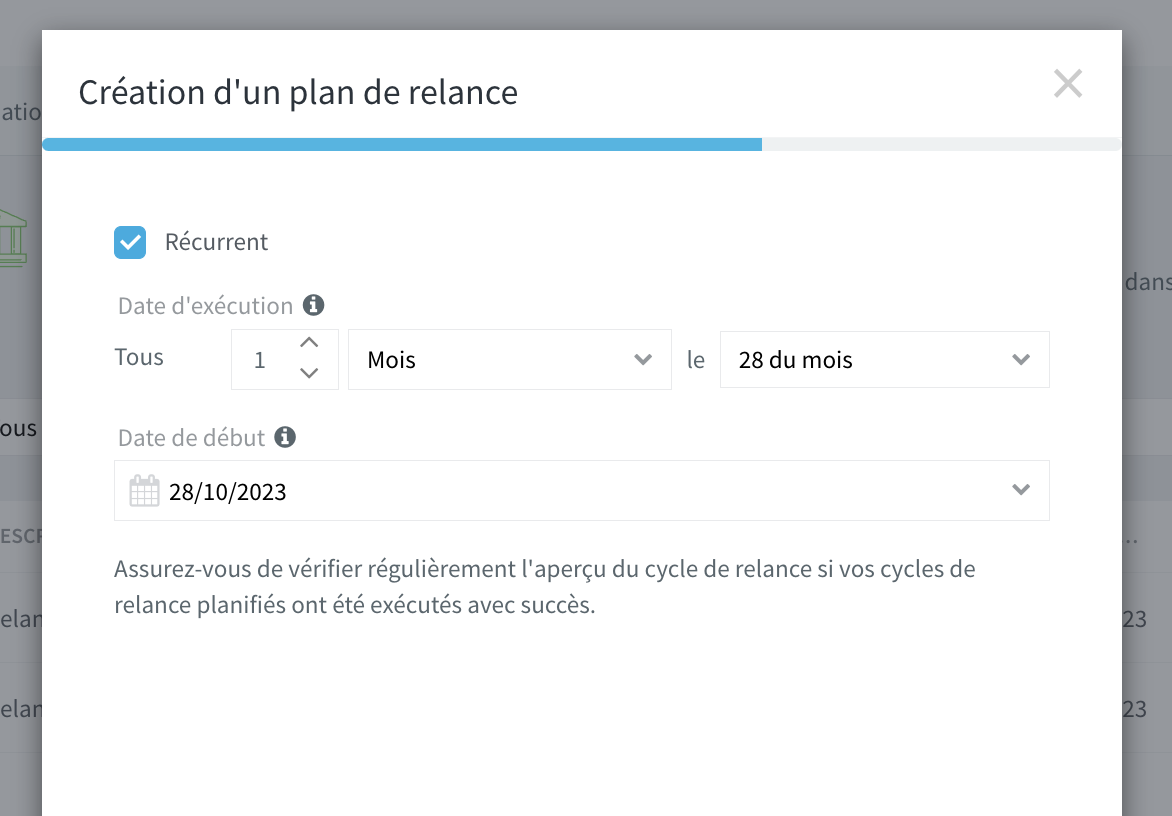The width and height of the screenshot is (1172, 816).
Task: Open the Mois period dropdown
Action: coord(510,359)
